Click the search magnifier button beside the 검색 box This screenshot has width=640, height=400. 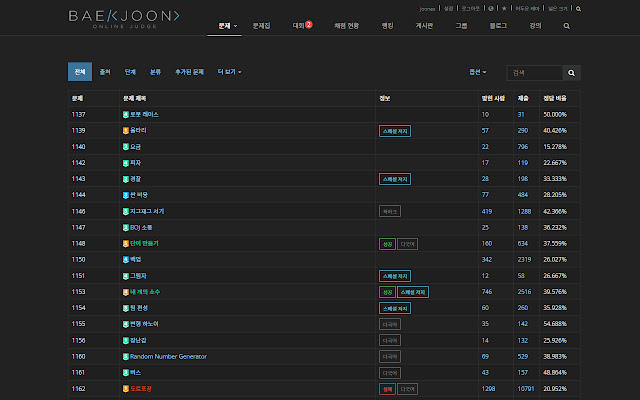coord(571,73)
